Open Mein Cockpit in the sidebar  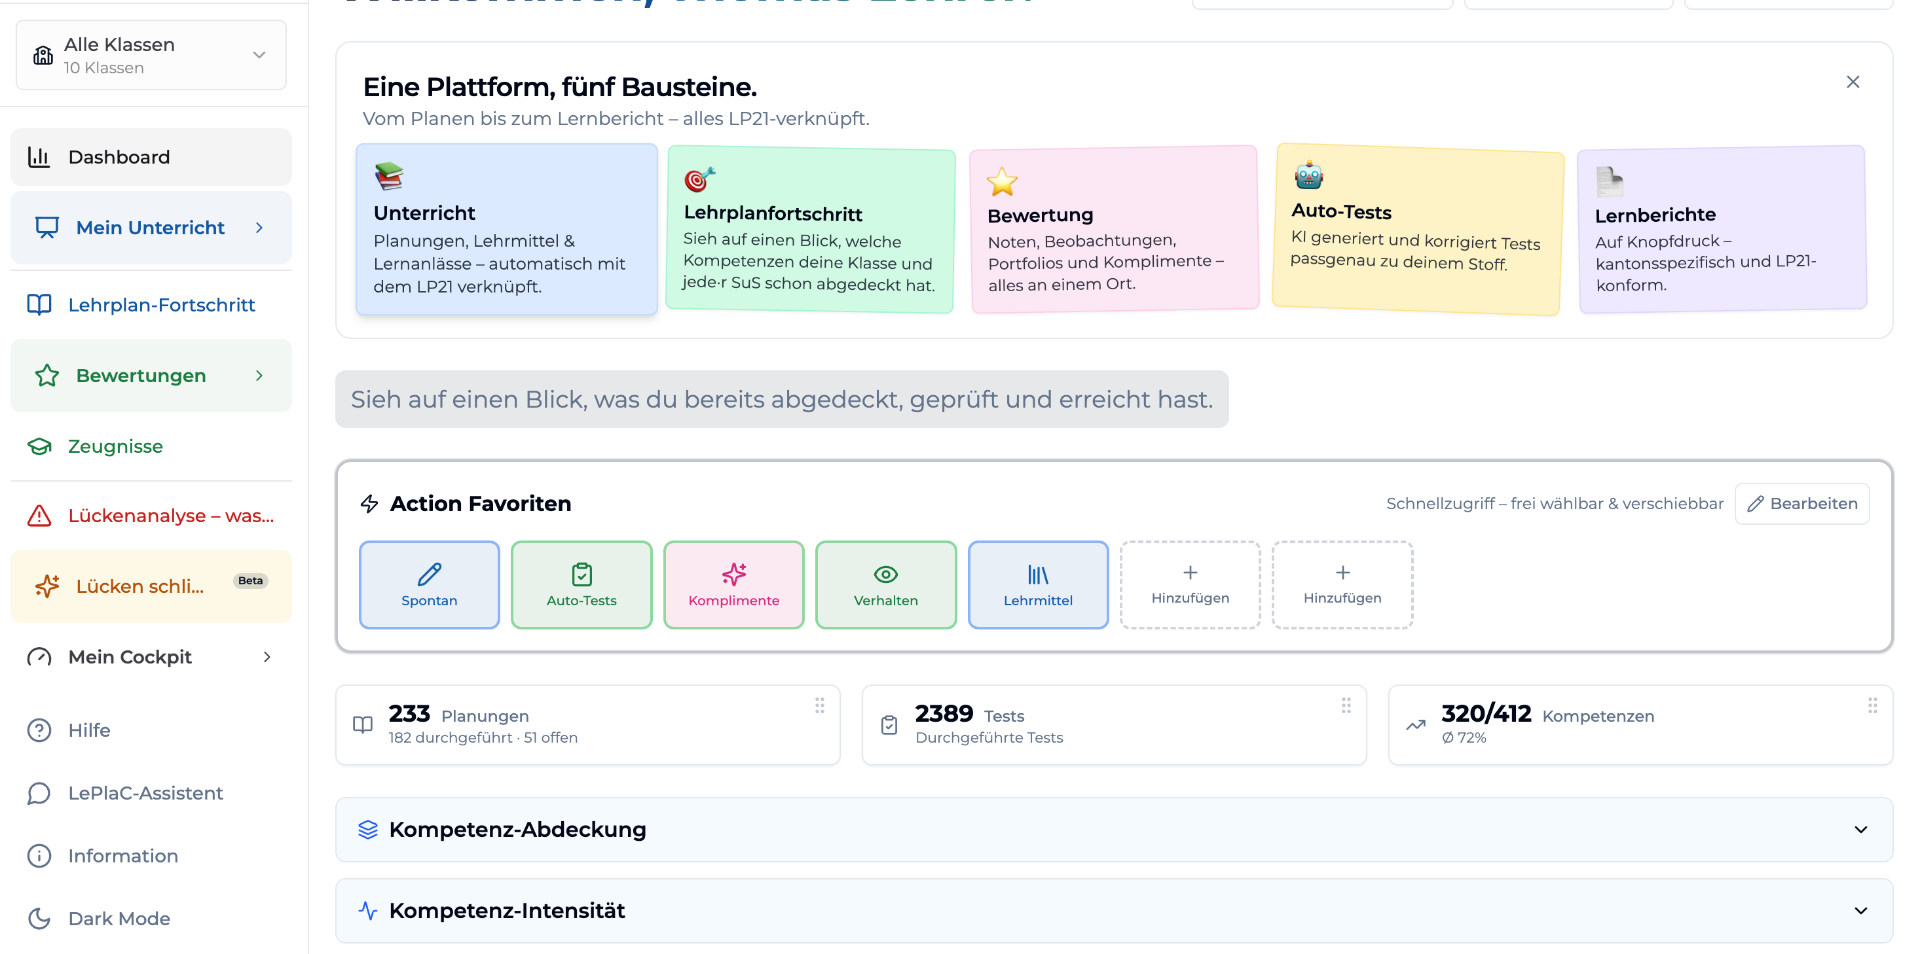click(x=151, y=657)
